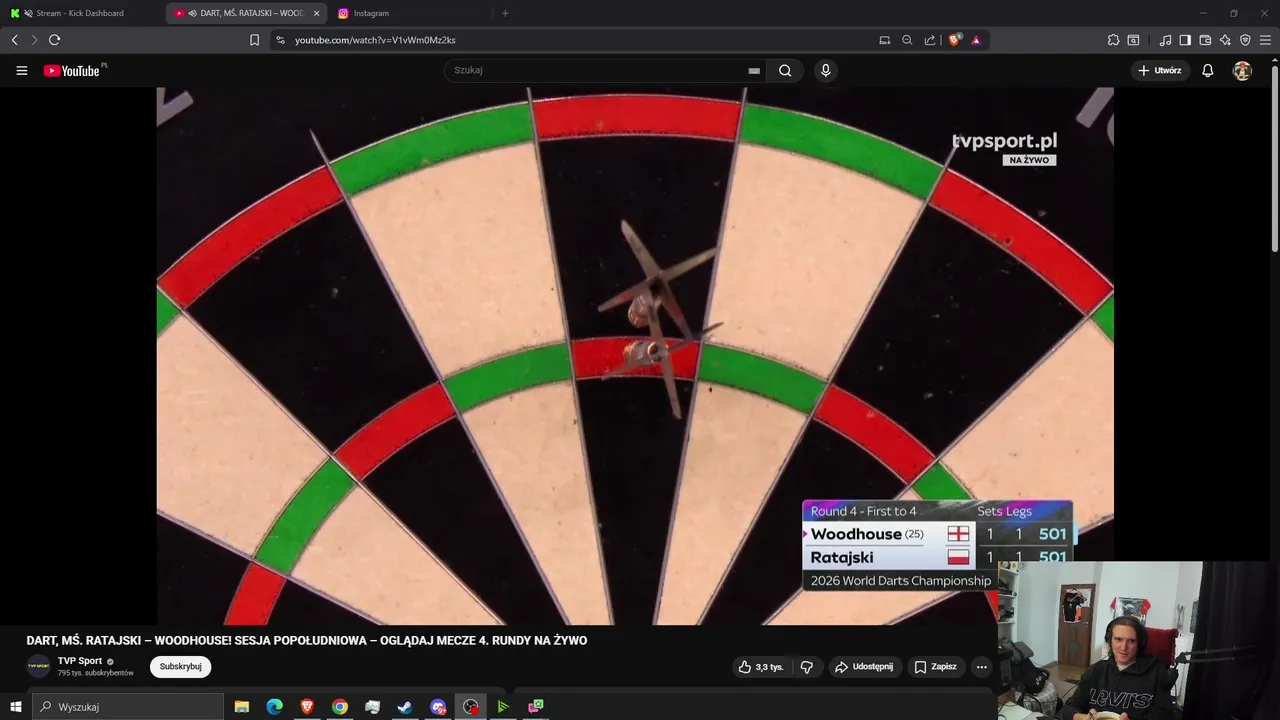Switch to the Stream - Kick Dashboard tab

(80, 13)
